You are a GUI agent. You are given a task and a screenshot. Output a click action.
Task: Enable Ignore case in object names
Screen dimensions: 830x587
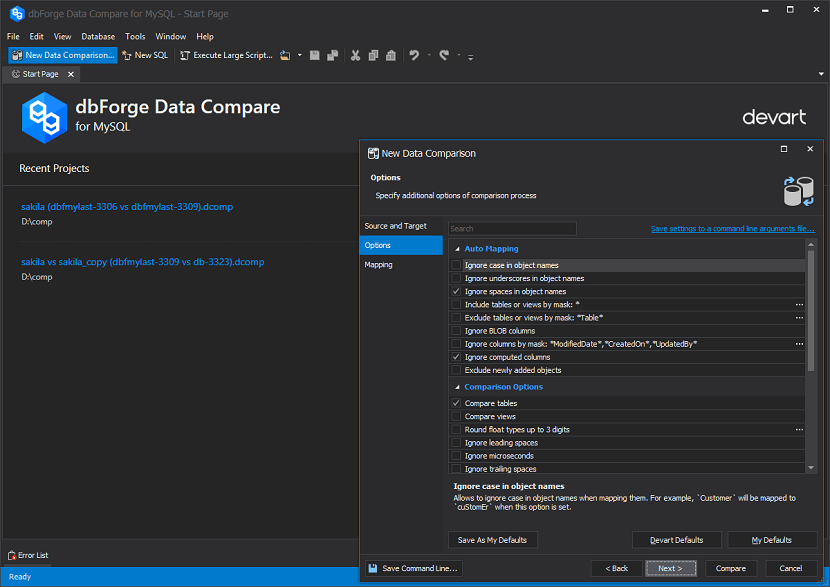[456, 265]
